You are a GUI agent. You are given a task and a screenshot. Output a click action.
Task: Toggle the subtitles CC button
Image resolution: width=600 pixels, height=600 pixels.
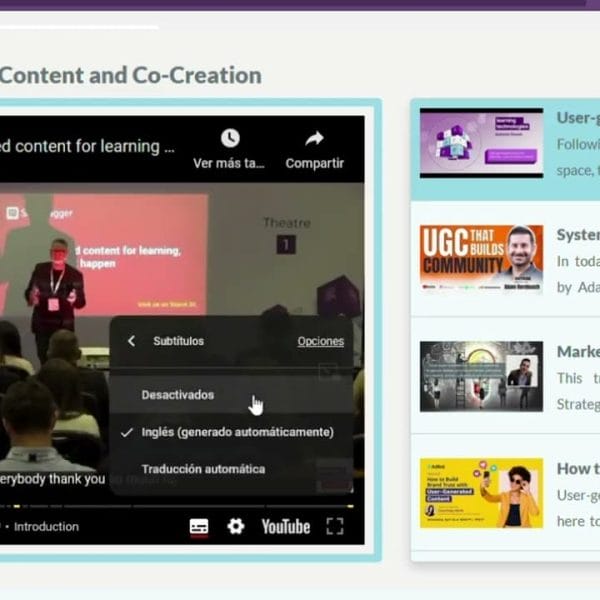click(x=199, y=527)
